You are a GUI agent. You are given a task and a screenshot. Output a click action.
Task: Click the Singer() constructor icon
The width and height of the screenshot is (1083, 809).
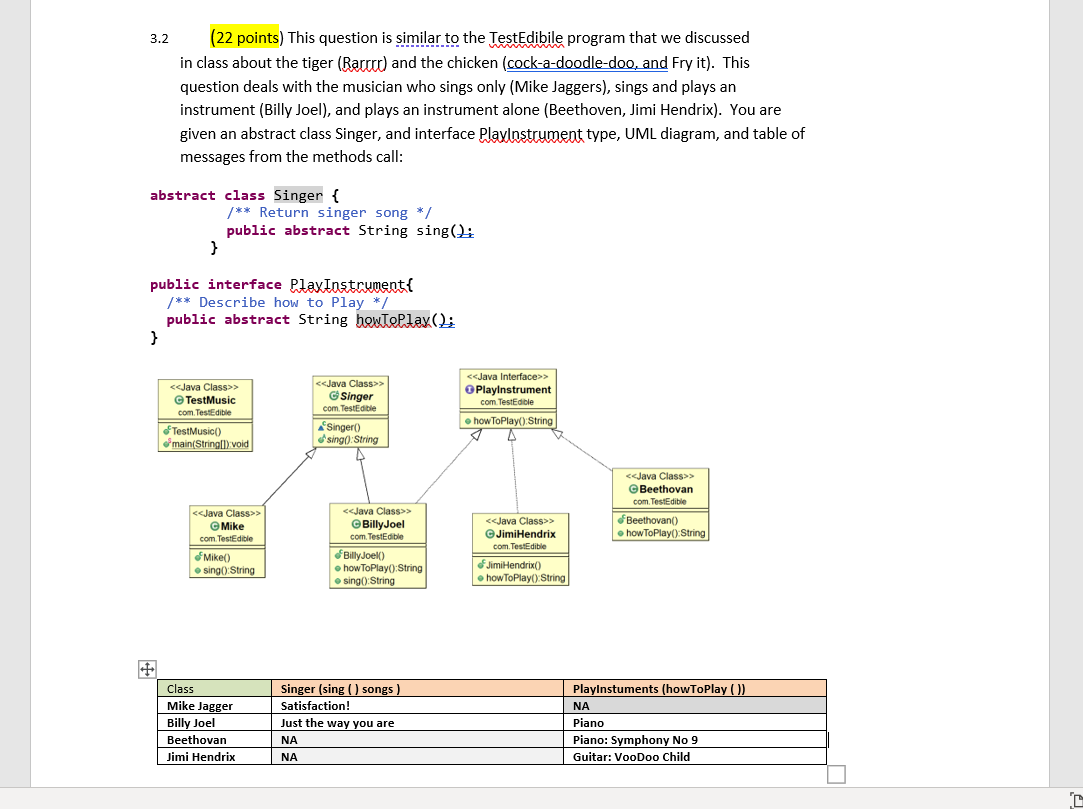[x=321, y=428]
